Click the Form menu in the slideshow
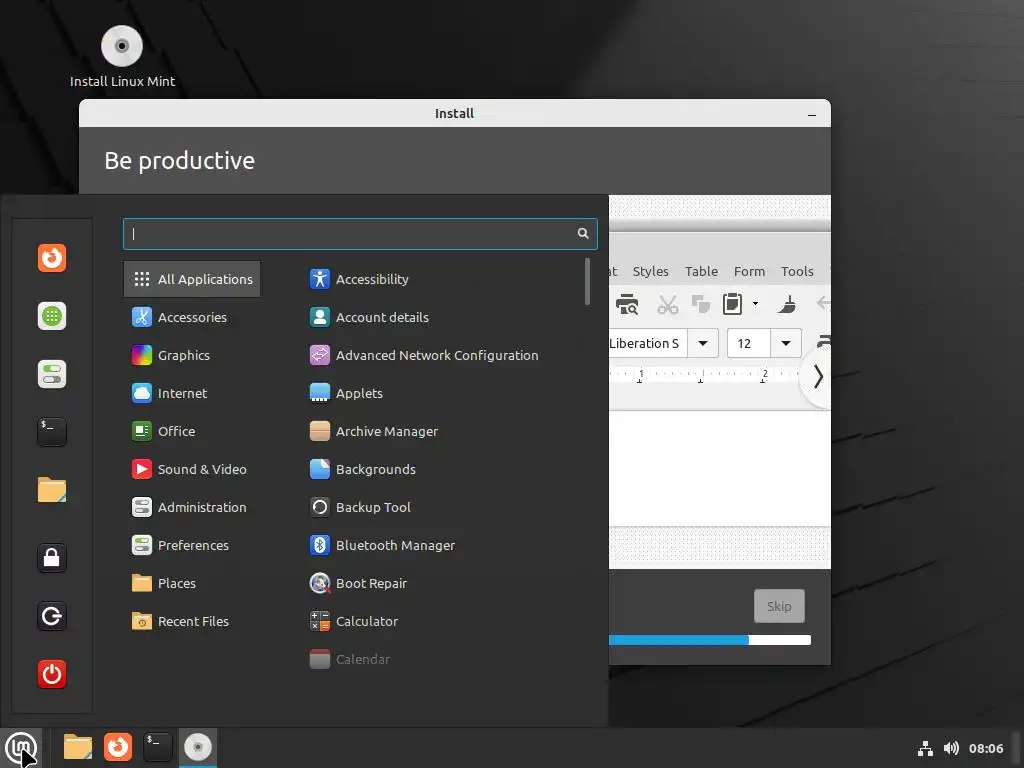This screenshot has height=768, width=1024. pos(749,271)
